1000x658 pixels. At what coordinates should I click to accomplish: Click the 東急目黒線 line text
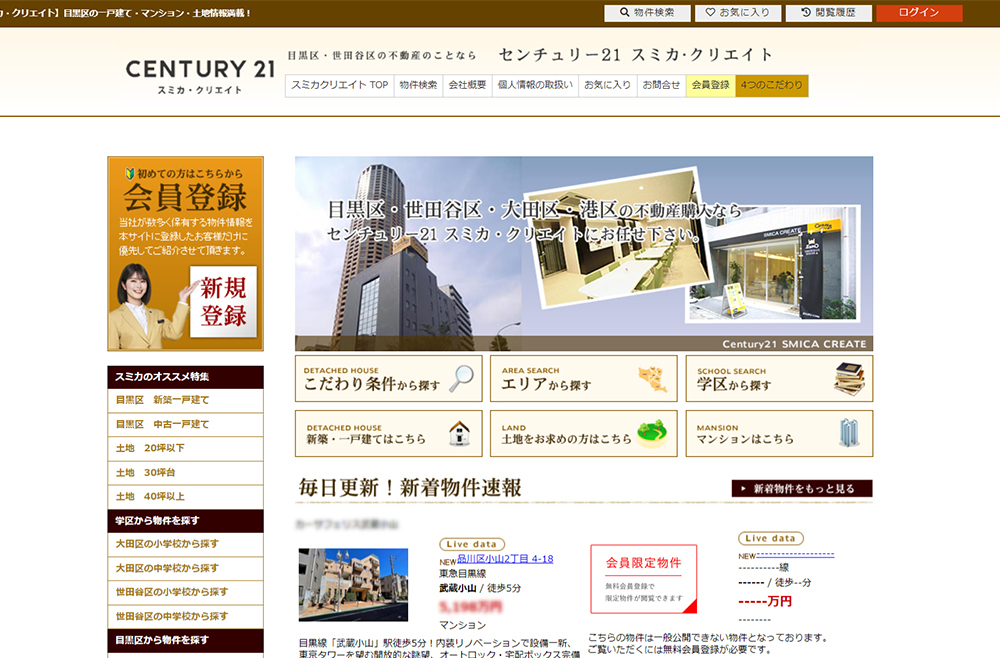click(462, 573)
